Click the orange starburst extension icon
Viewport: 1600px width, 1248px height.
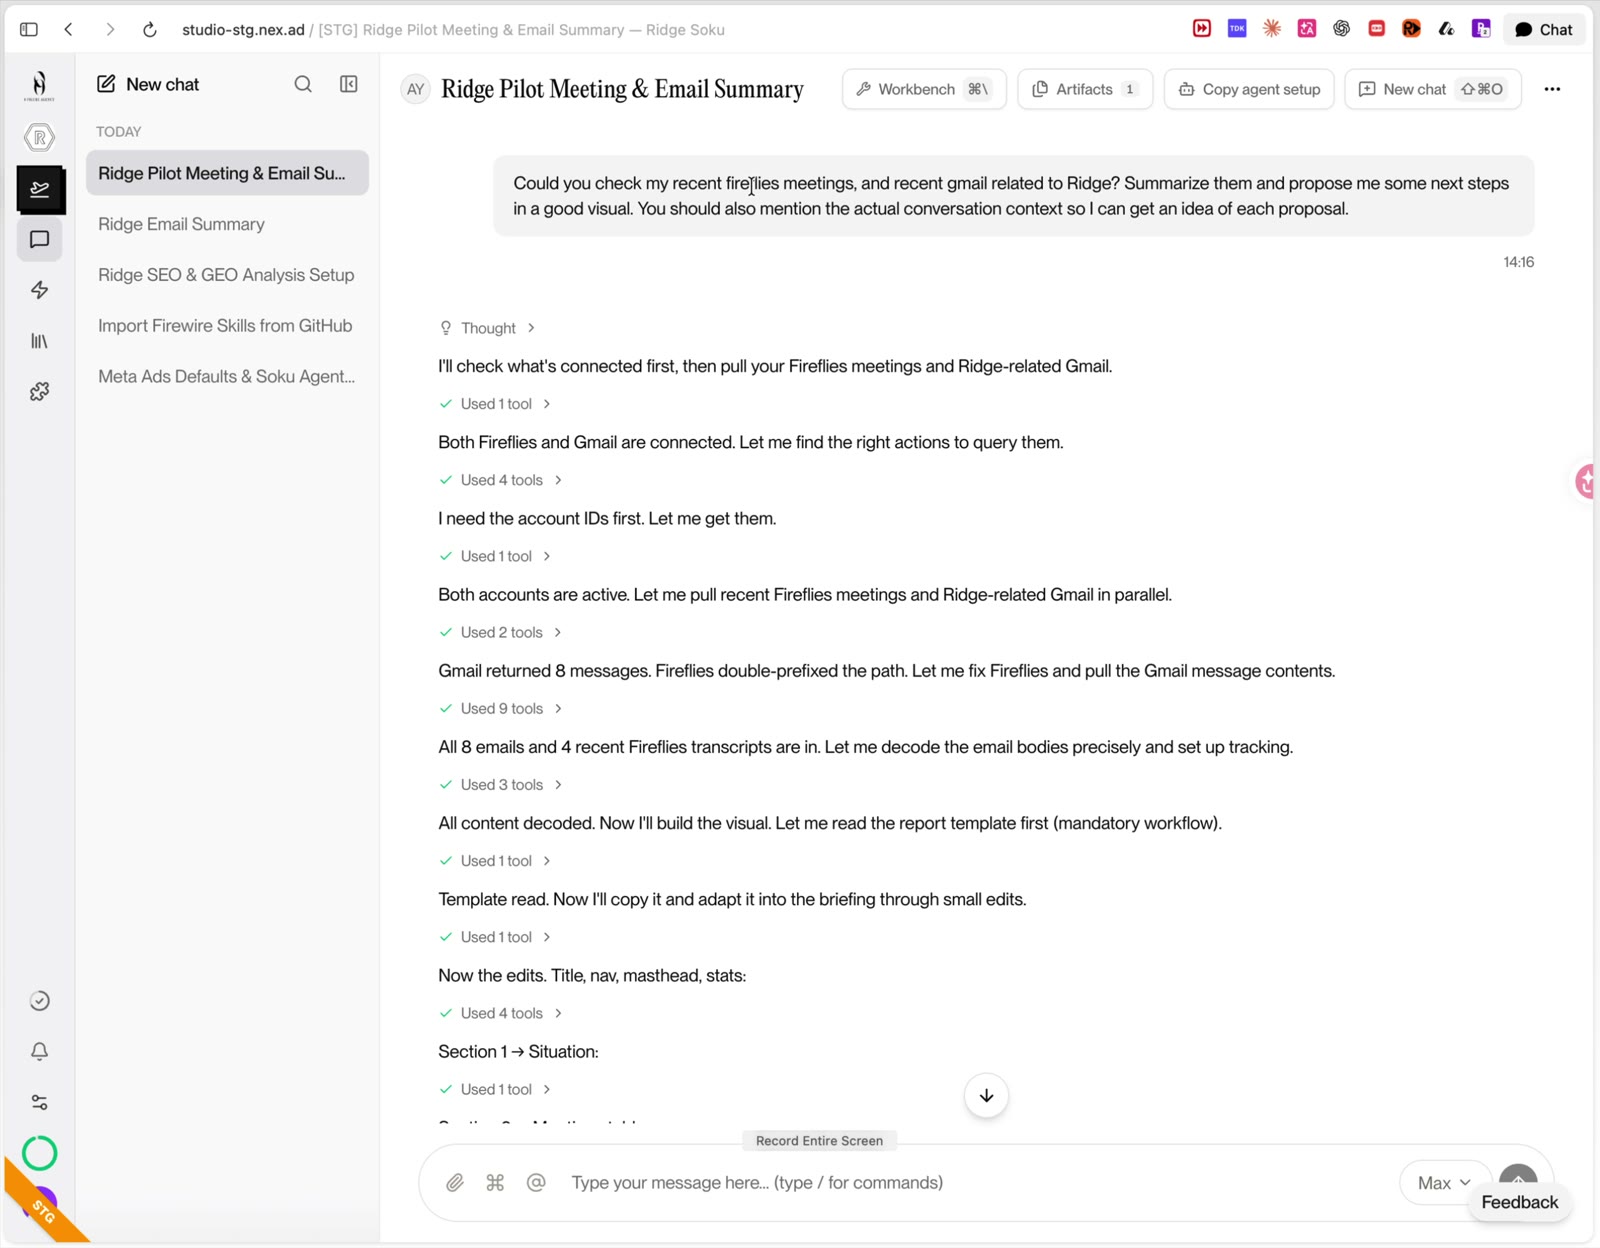pos(1272,28)
